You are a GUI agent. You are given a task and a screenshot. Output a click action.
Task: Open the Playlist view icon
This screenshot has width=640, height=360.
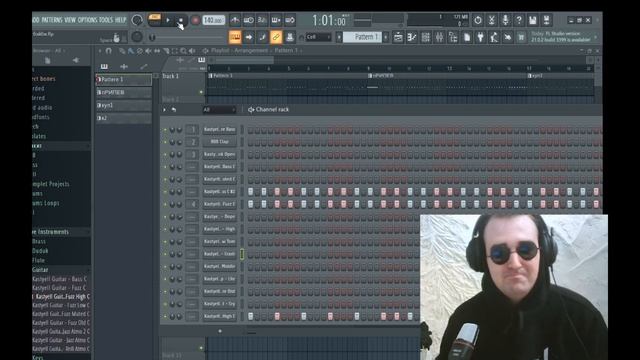tap(398, 37)
